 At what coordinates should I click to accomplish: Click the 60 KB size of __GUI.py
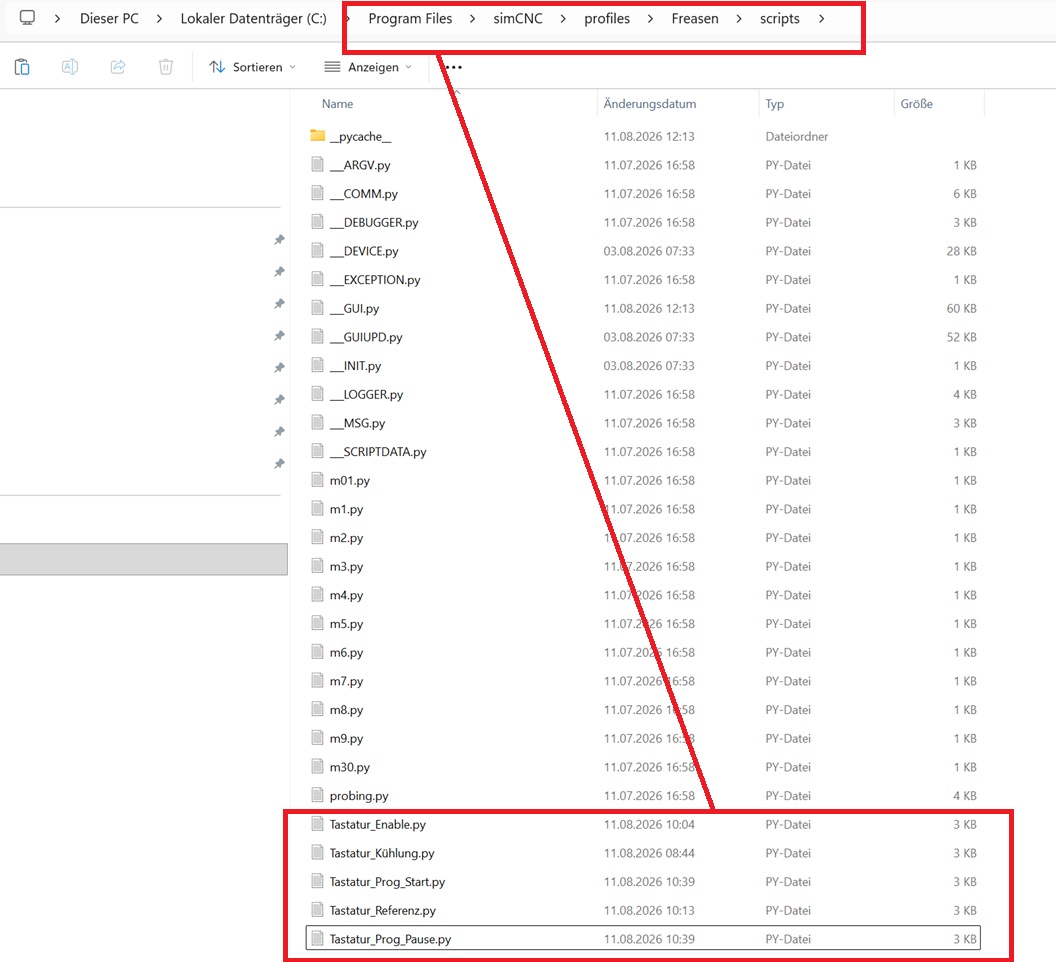[x=961, y=308]
